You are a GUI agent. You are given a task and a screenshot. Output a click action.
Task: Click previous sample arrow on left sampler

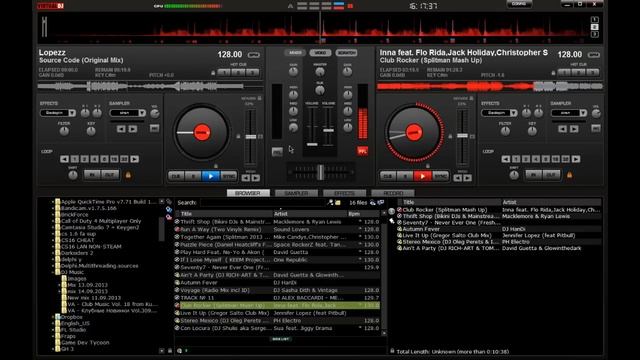(x=121, y=129)
